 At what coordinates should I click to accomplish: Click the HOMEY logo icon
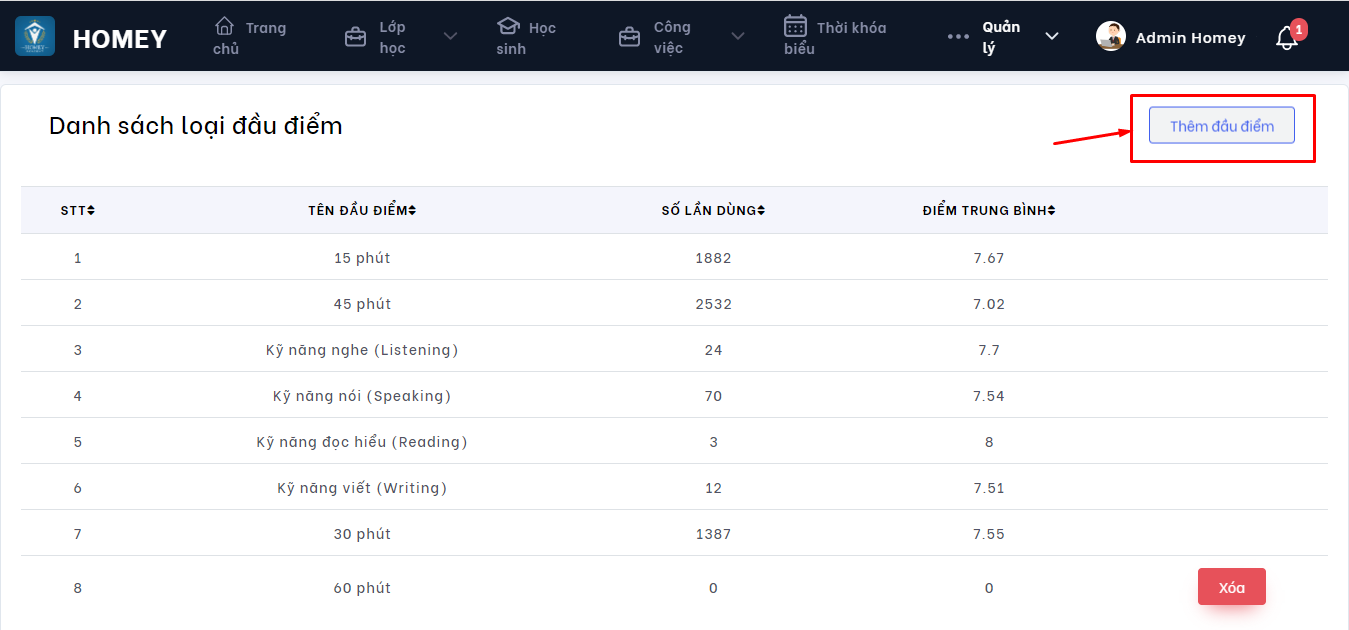[35, 36]
